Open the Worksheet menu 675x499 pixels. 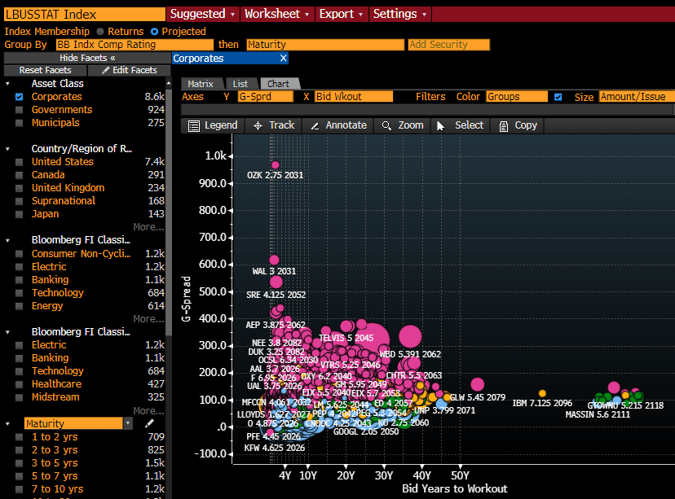(277, 14)
